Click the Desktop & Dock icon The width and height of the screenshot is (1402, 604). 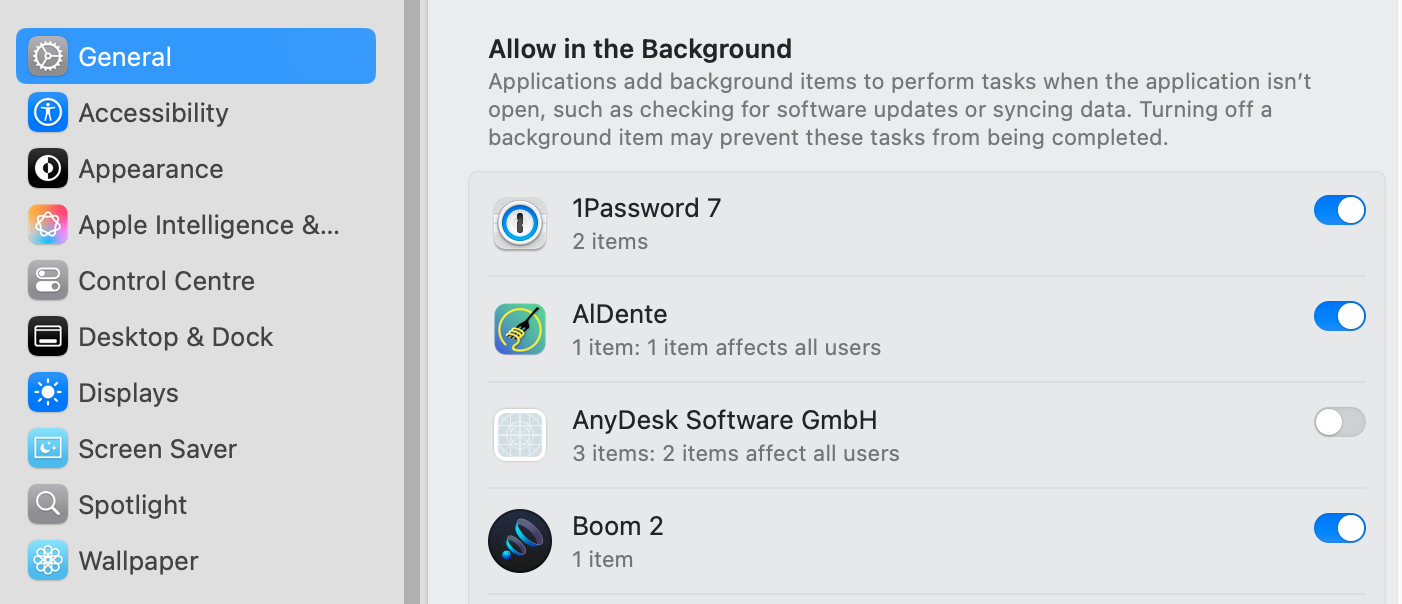click(48, 337)
